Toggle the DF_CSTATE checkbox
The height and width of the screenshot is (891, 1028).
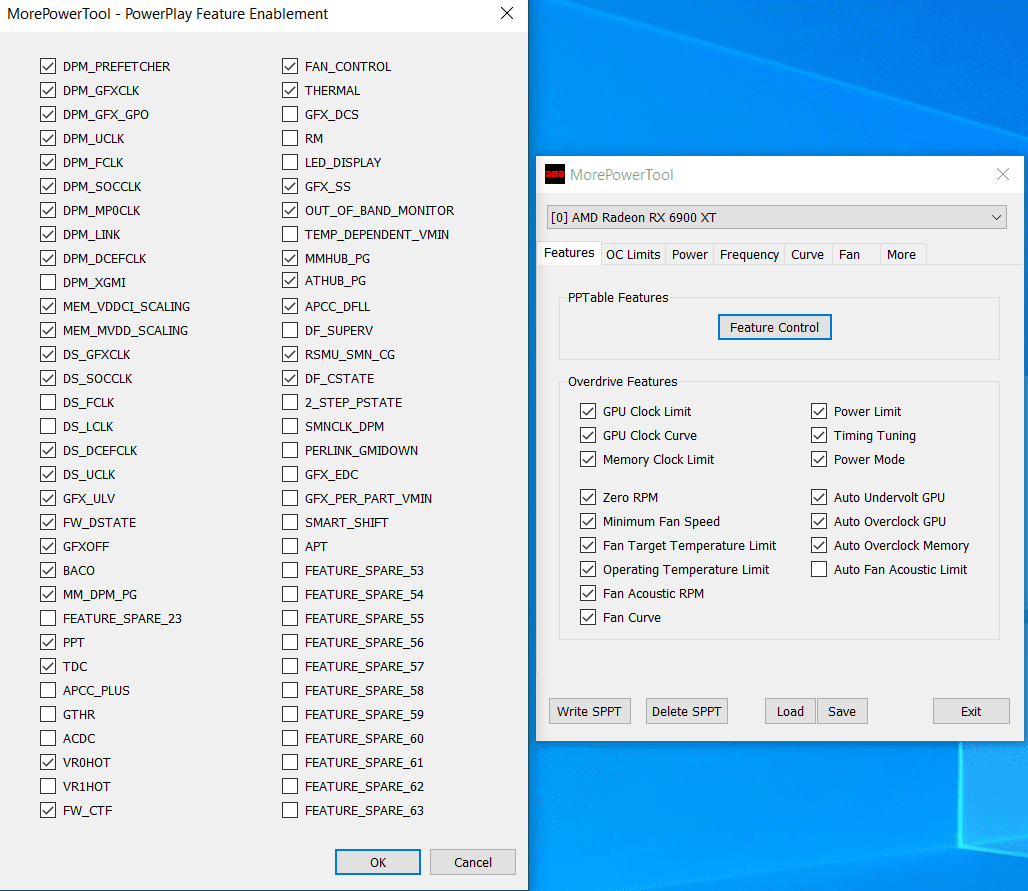click(x=290, y=378)
